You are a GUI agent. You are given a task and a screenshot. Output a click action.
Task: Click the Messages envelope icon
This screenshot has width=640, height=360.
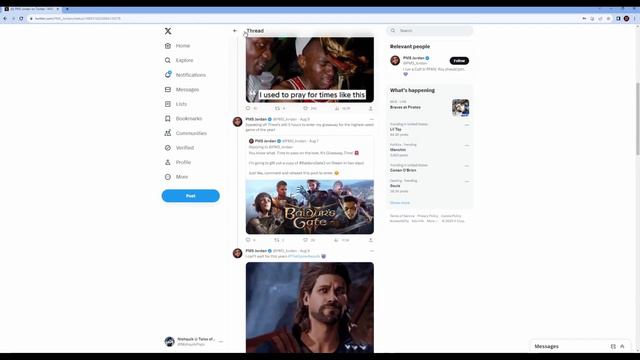(168, 89)
